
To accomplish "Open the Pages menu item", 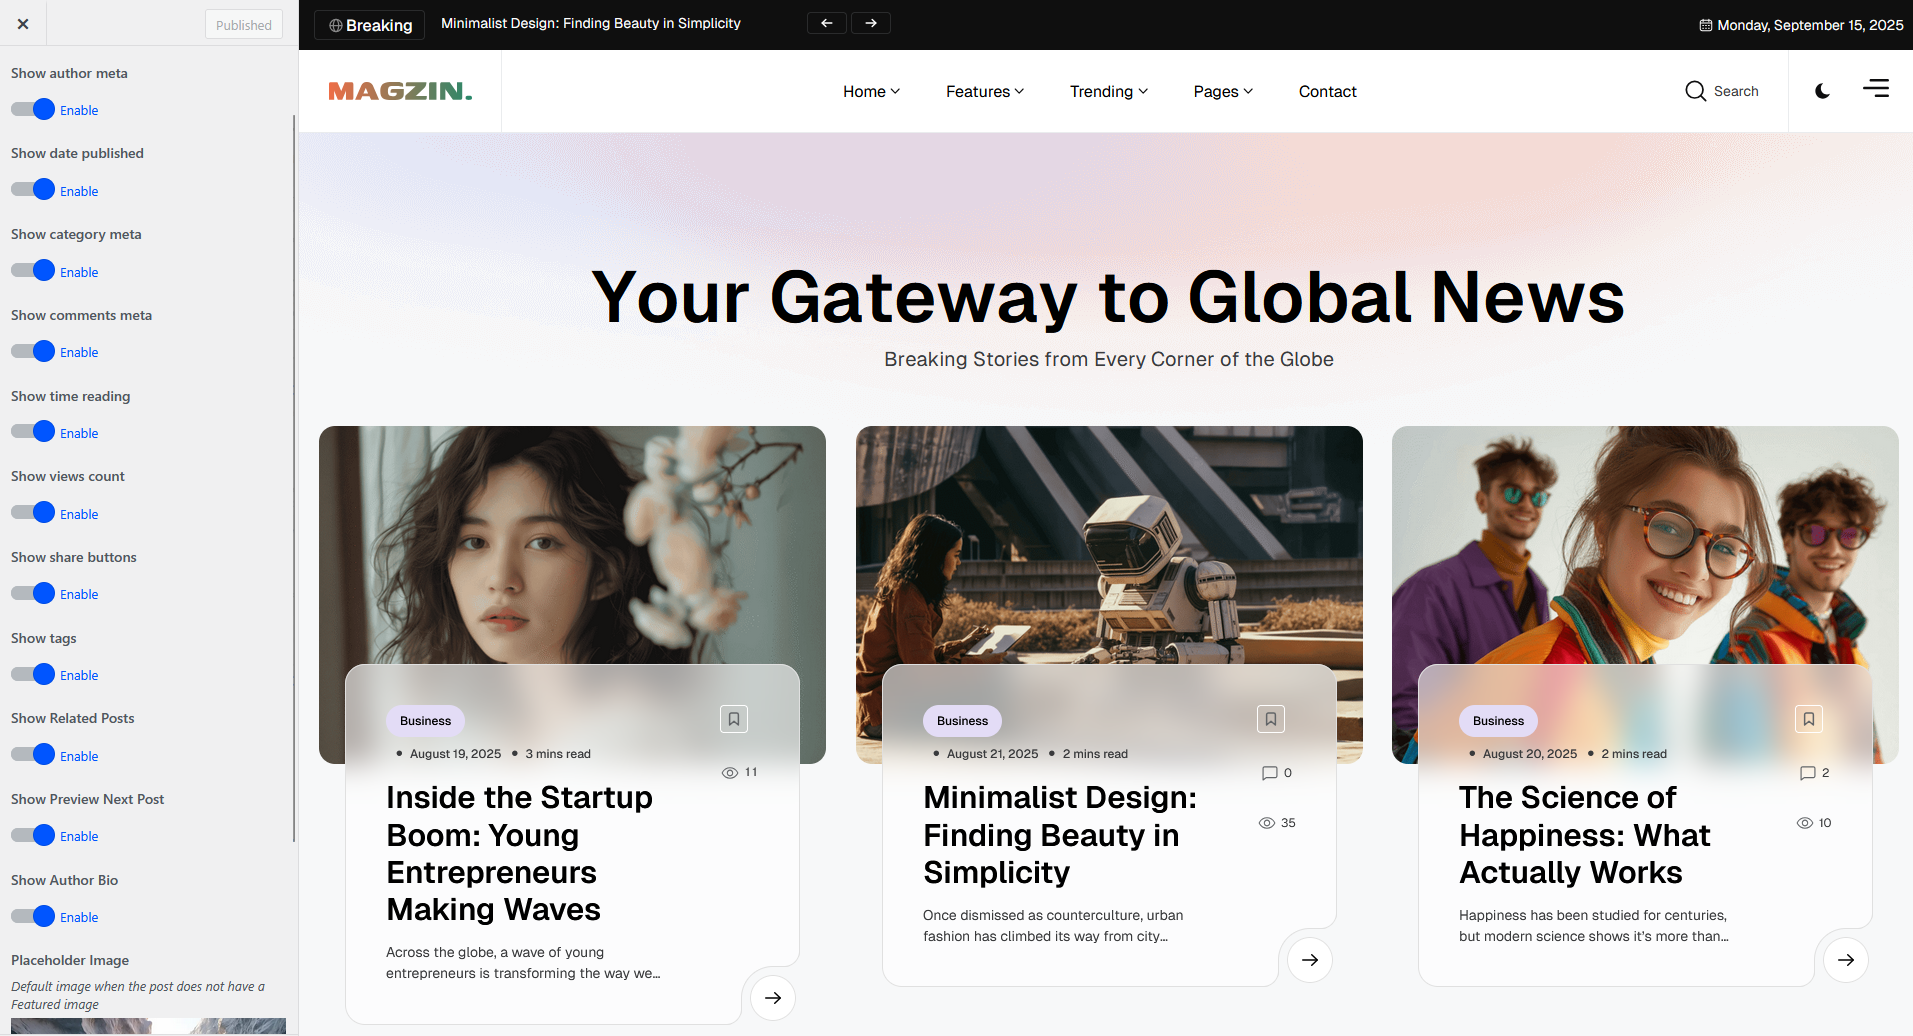I will tap(1222, 91).
